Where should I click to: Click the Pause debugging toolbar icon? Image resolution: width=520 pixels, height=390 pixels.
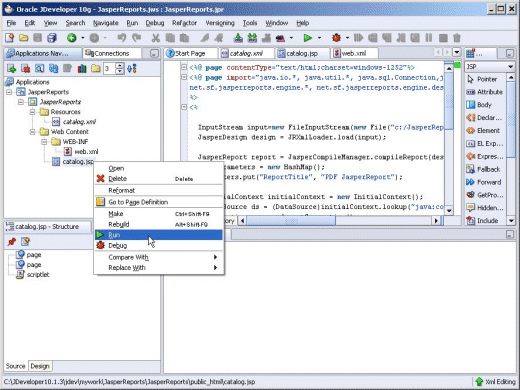[x=429, y=38]
